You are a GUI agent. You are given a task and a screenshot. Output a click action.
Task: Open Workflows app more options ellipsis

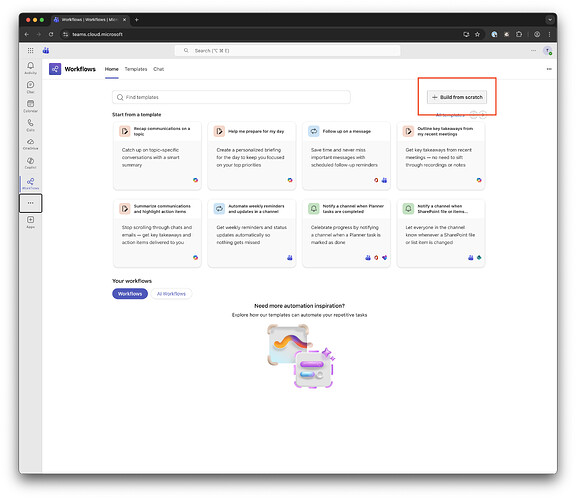point(549,69)
